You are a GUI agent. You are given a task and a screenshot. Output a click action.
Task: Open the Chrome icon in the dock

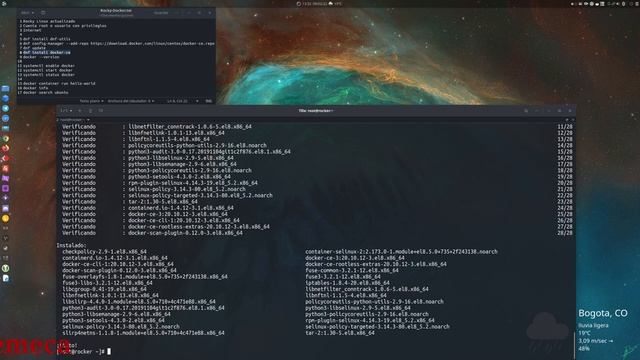[5, 138]
